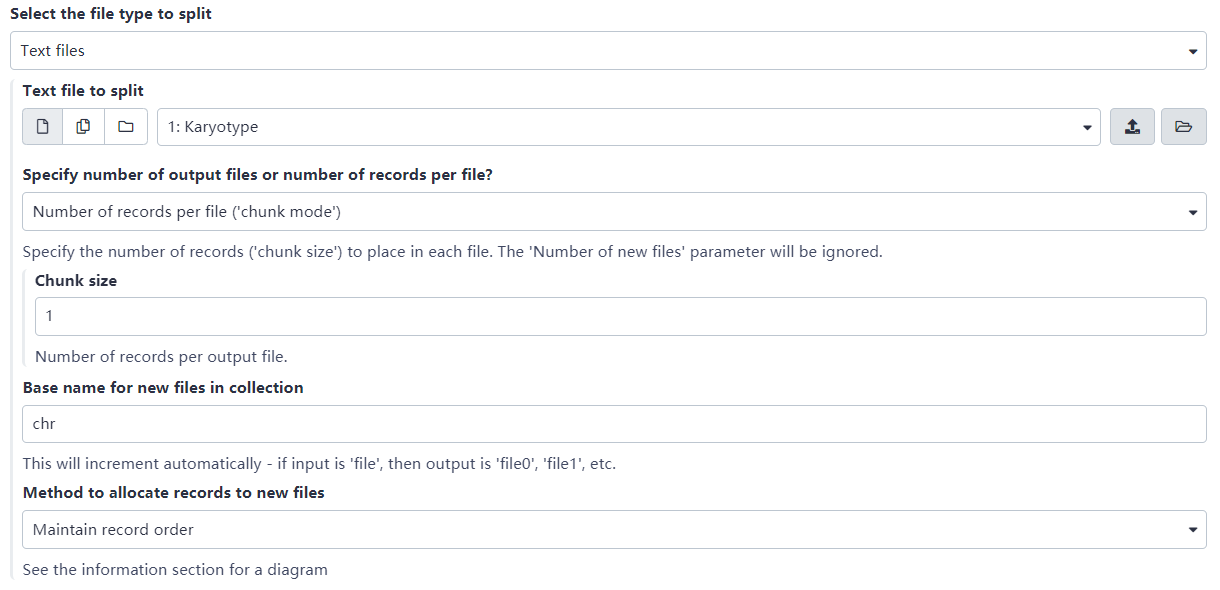Click the 'Select the file type to split' label
1220x590 pixels.
(x=111, y=15)
